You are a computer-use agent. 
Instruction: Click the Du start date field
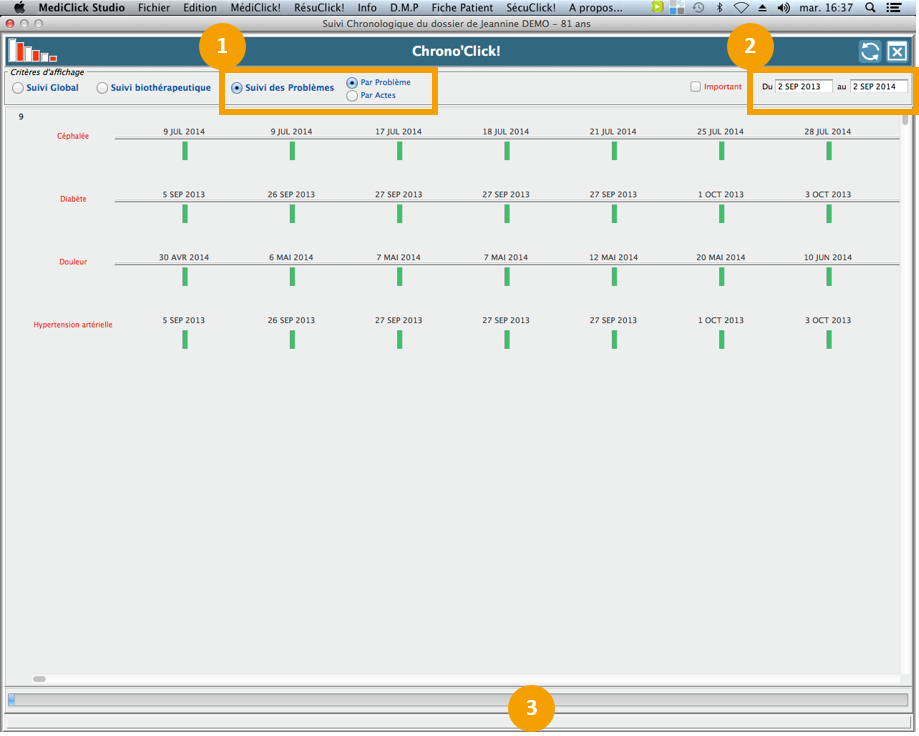click(x=803, y=87)
